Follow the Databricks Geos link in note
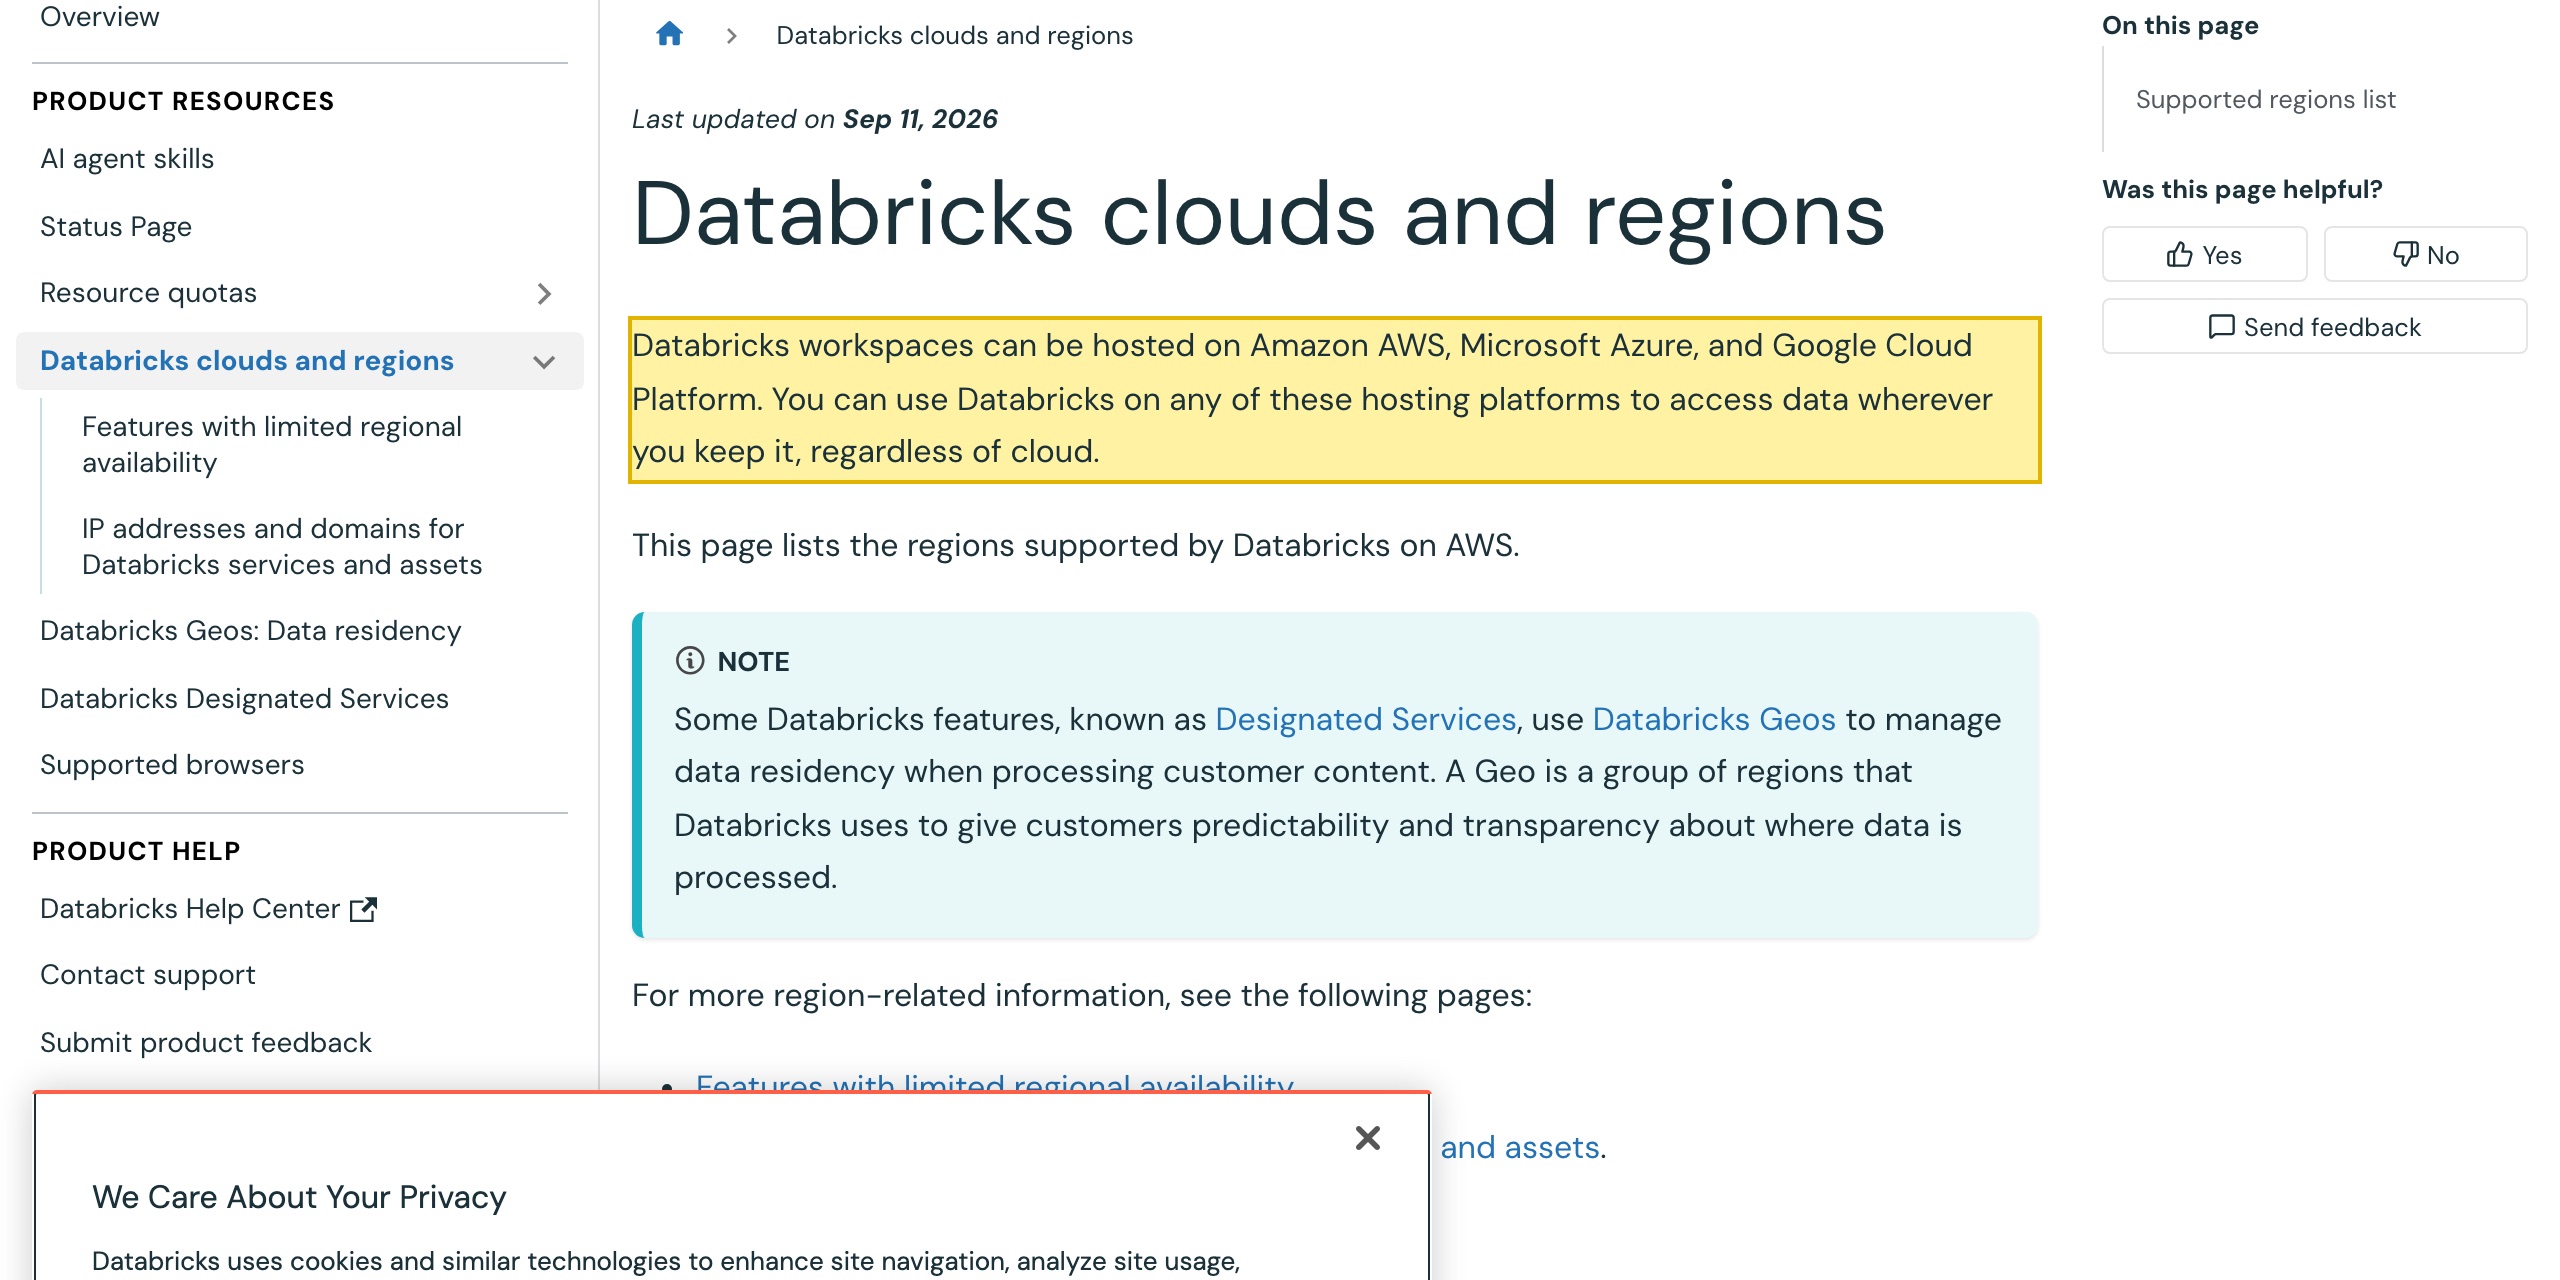This screenshot has width=2560, height=1280. coord(1714,719)
